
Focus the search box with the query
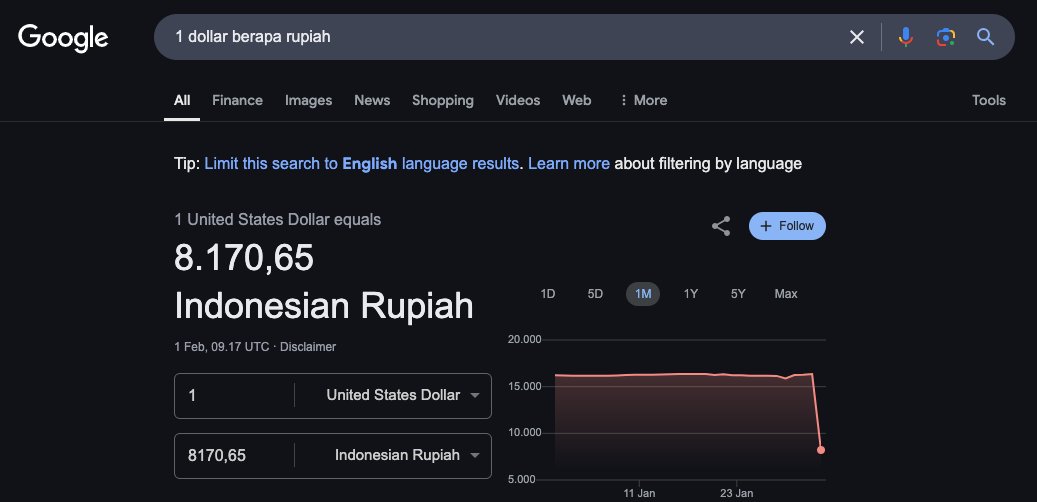[503, 37]
